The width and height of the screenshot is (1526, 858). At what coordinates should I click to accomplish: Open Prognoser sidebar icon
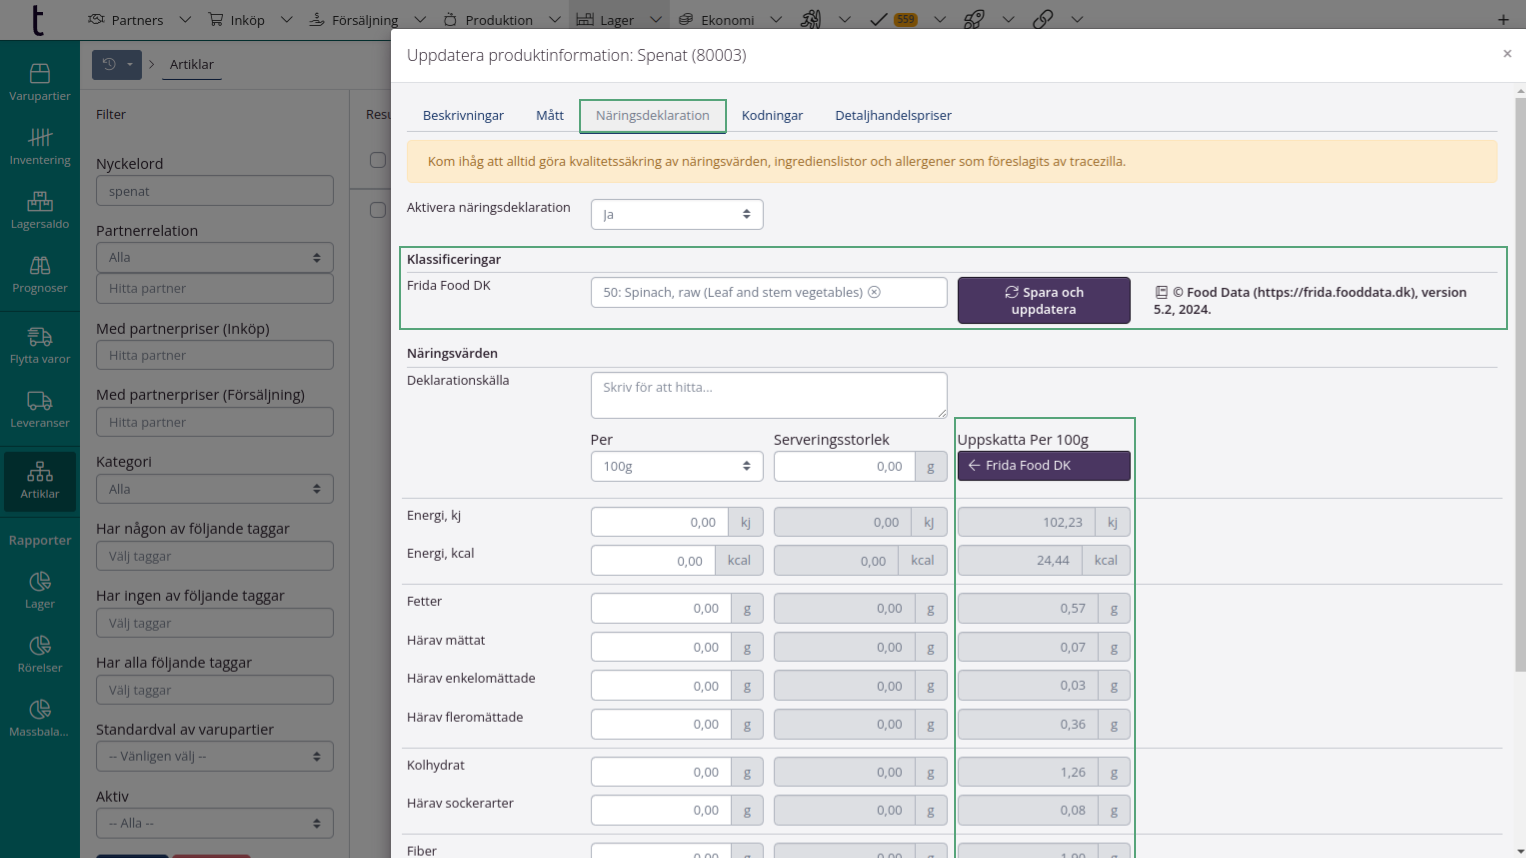pos(40,273)
